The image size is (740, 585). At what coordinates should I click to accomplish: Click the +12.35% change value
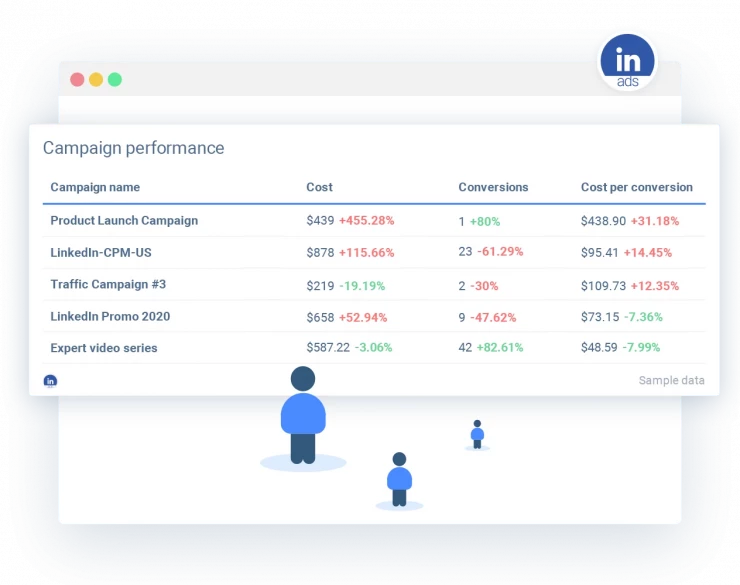pos(655,286)
